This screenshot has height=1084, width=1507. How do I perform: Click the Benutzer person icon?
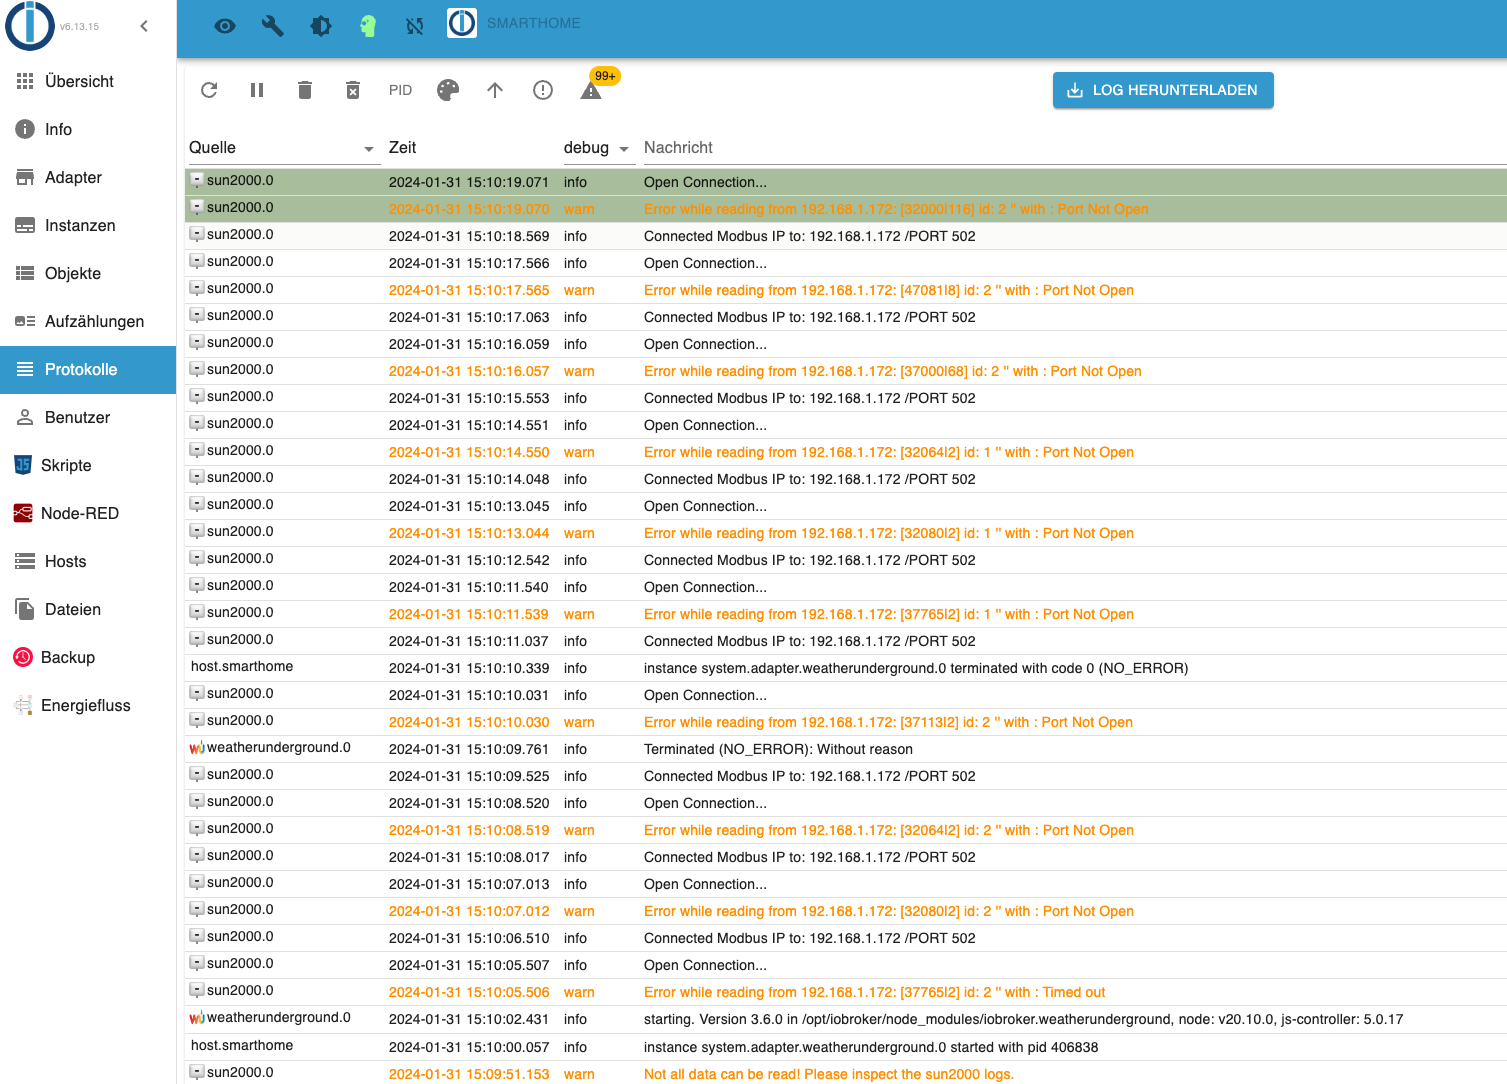[25, 417]
